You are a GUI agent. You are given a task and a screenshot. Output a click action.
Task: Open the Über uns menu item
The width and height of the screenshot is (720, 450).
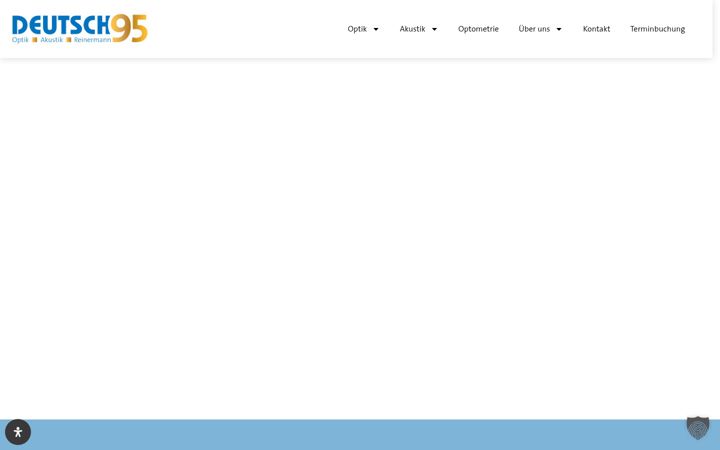(534, 29)
